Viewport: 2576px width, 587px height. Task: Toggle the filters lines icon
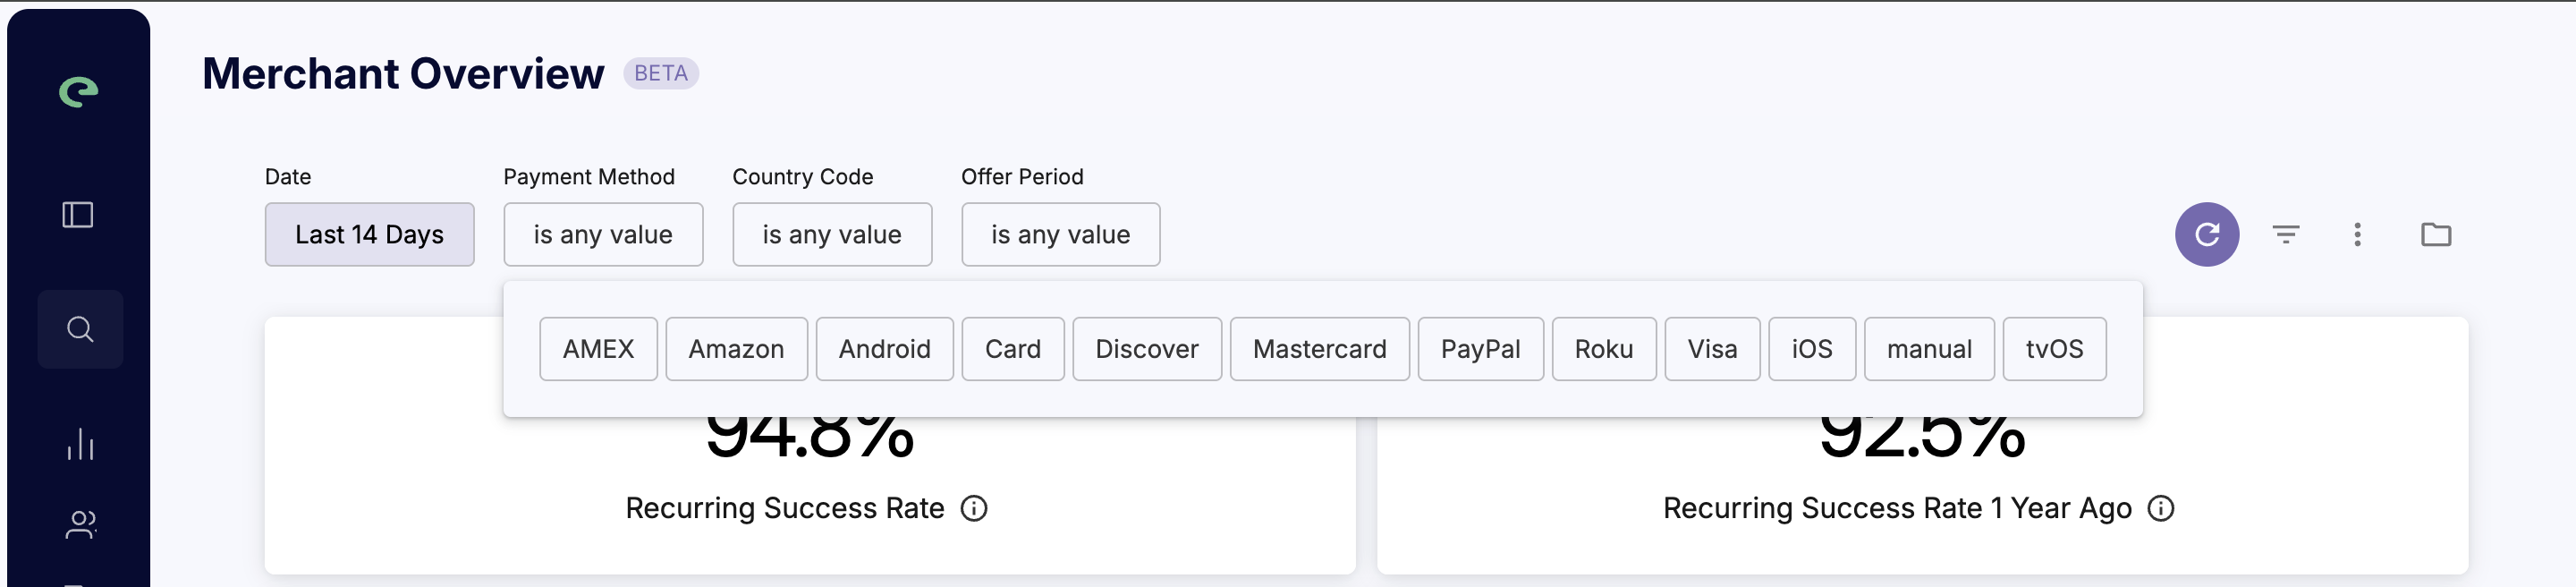[2285, 235]
